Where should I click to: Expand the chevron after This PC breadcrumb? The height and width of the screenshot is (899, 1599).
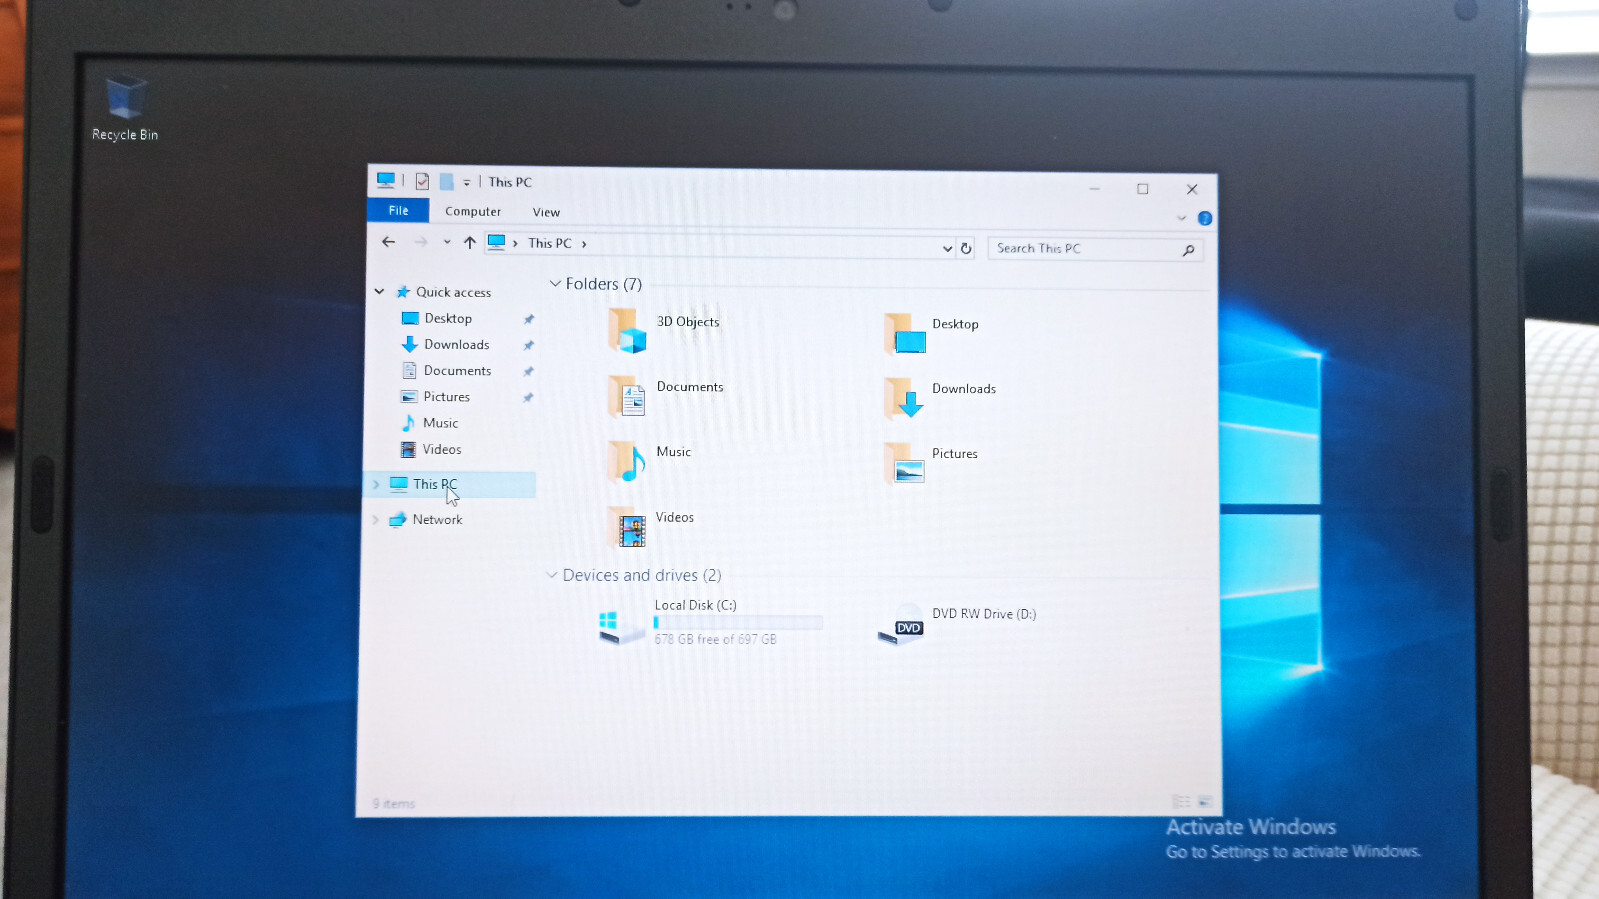pyautogui.click(x=584, y=244)
